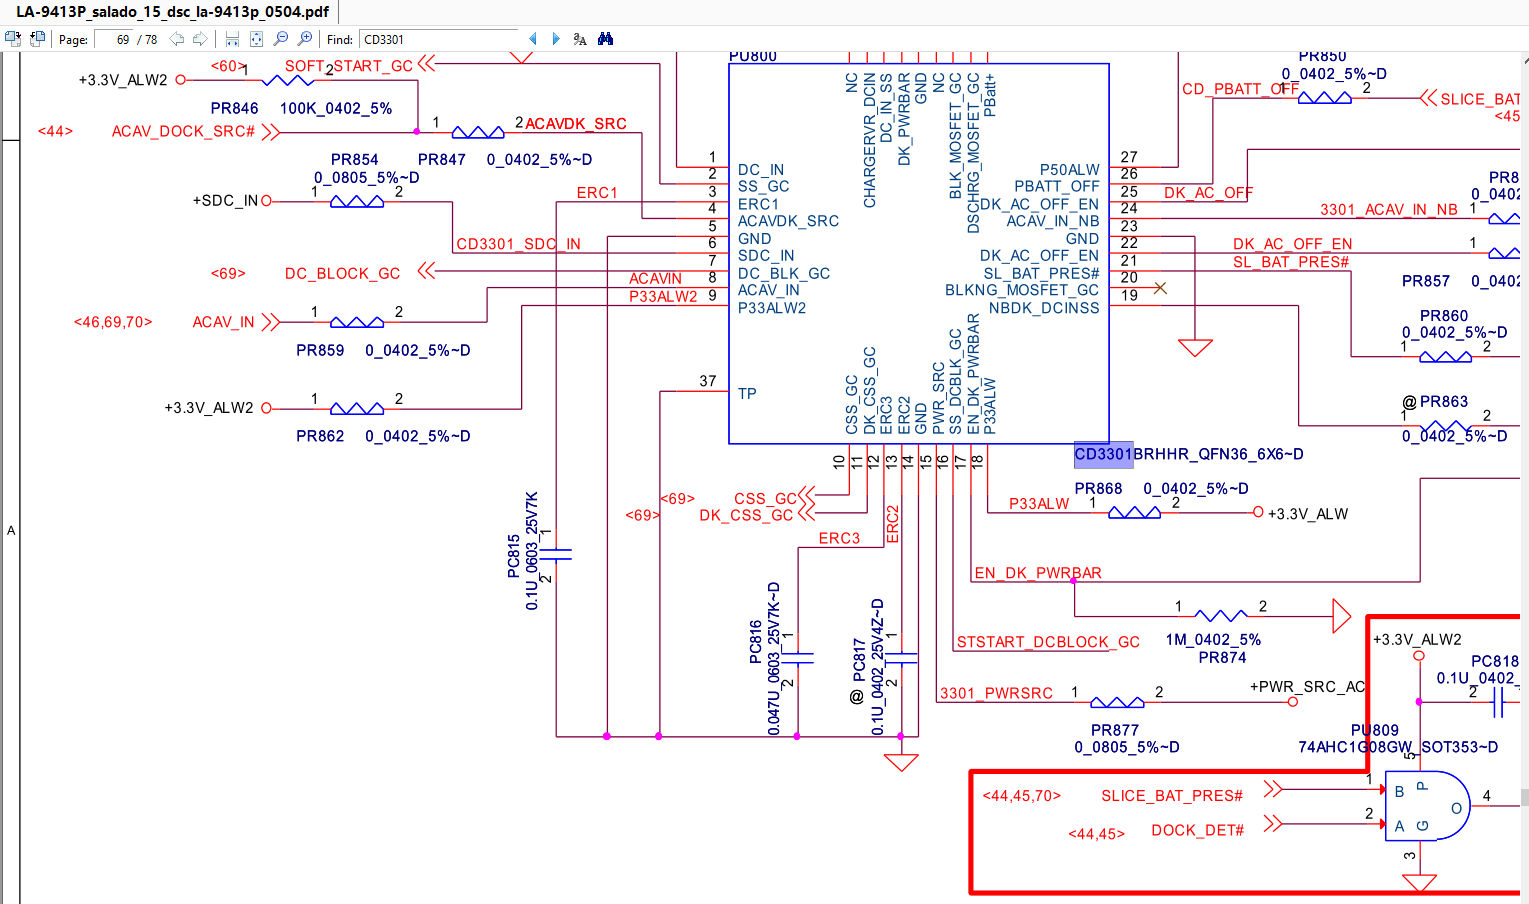Click the PR868 resistor designator
Screen dimensions: 1529x904
(x=1098, y=489)
